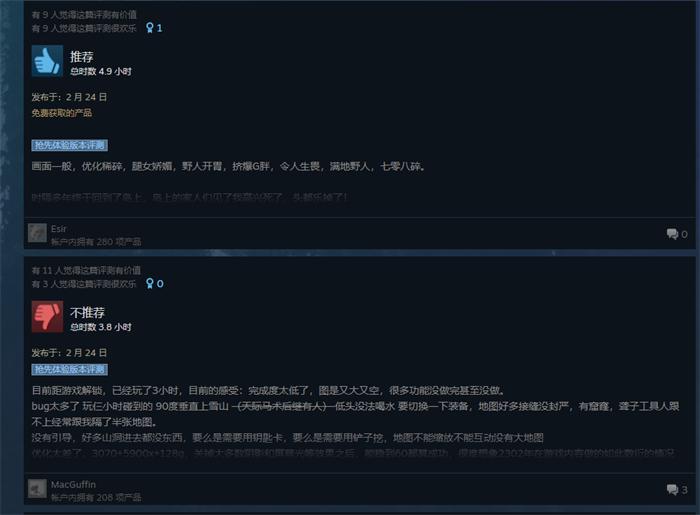Click the first review's 抢先体验版本评测 tag
The width and height of the screenshot is (700, 515).
coord(70,145)
